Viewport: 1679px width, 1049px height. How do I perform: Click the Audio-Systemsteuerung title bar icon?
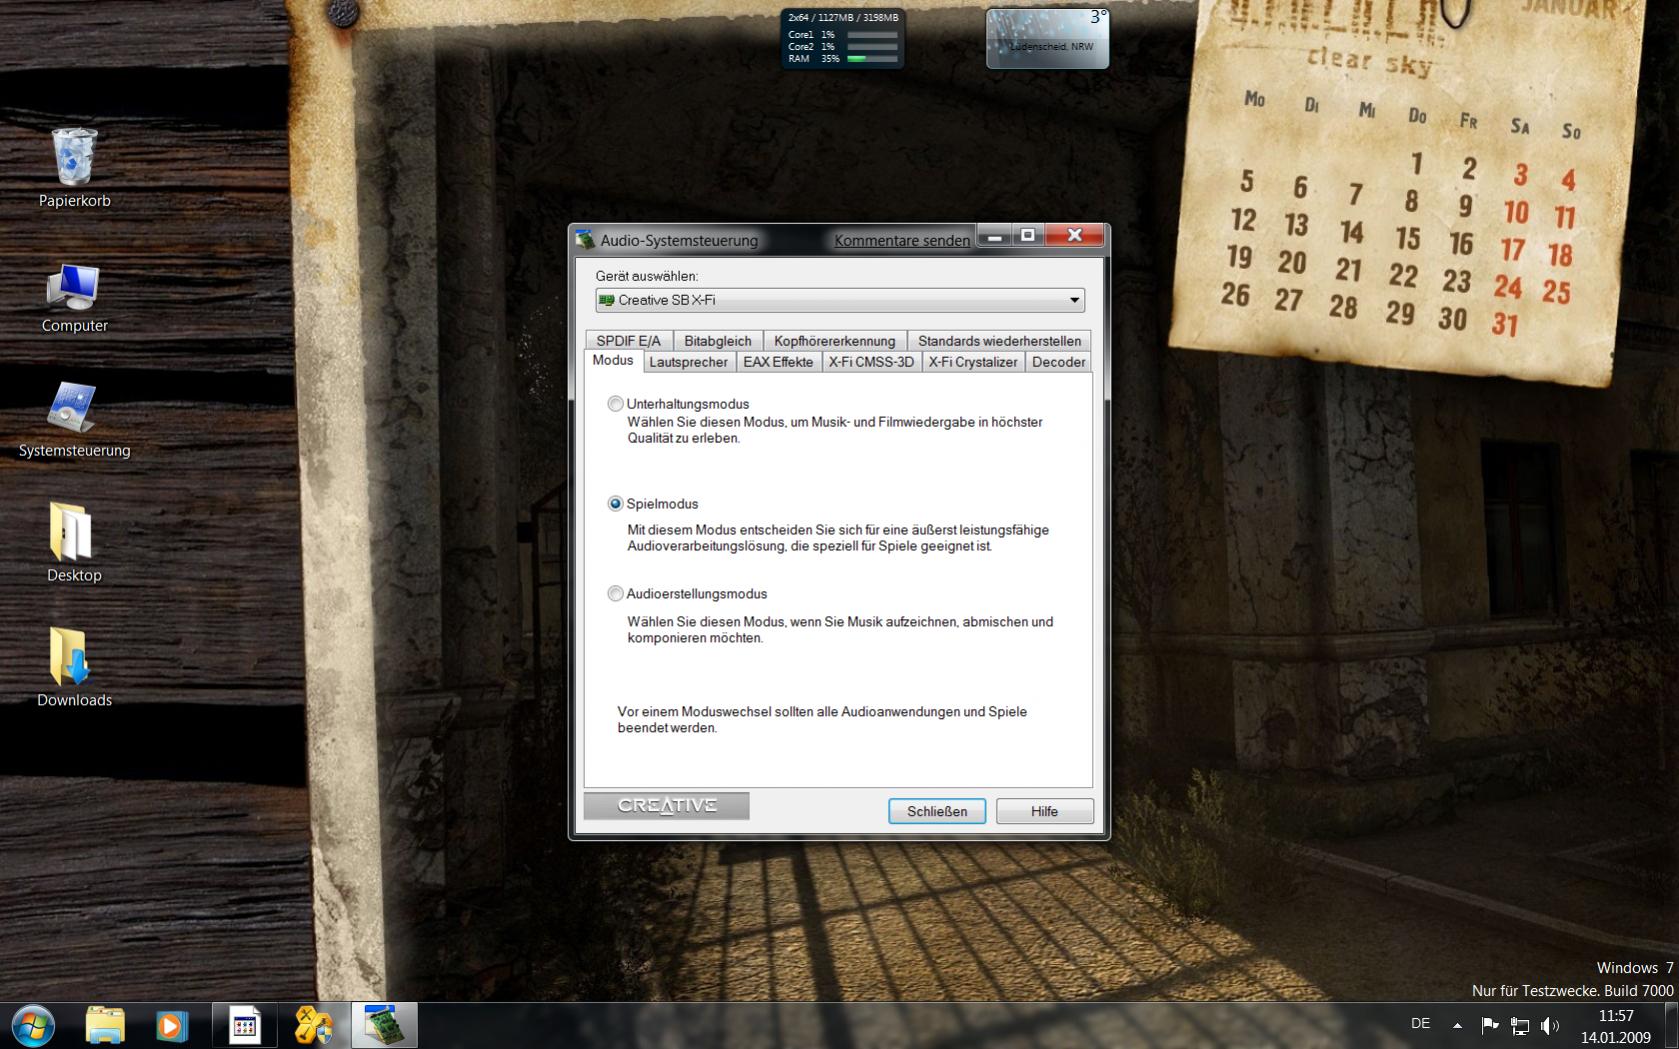pyautogui.click(x=586, y=239)
